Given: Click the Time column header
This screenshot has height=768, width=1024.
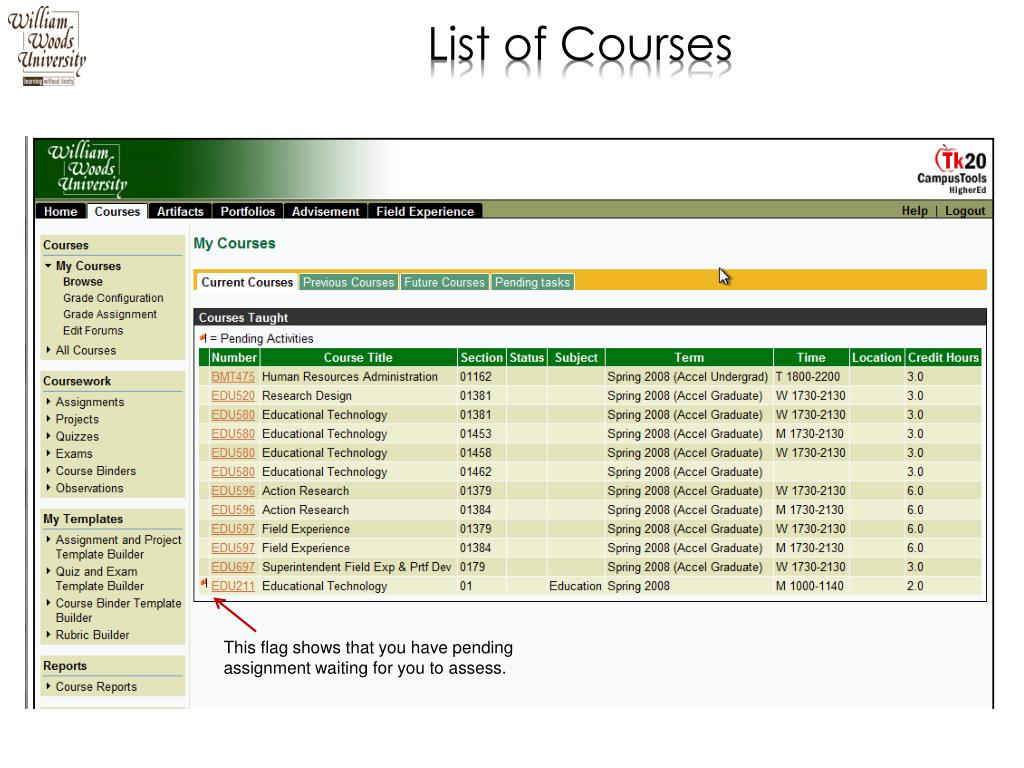Looking at the screenshot, I should (x=810, y=357).
